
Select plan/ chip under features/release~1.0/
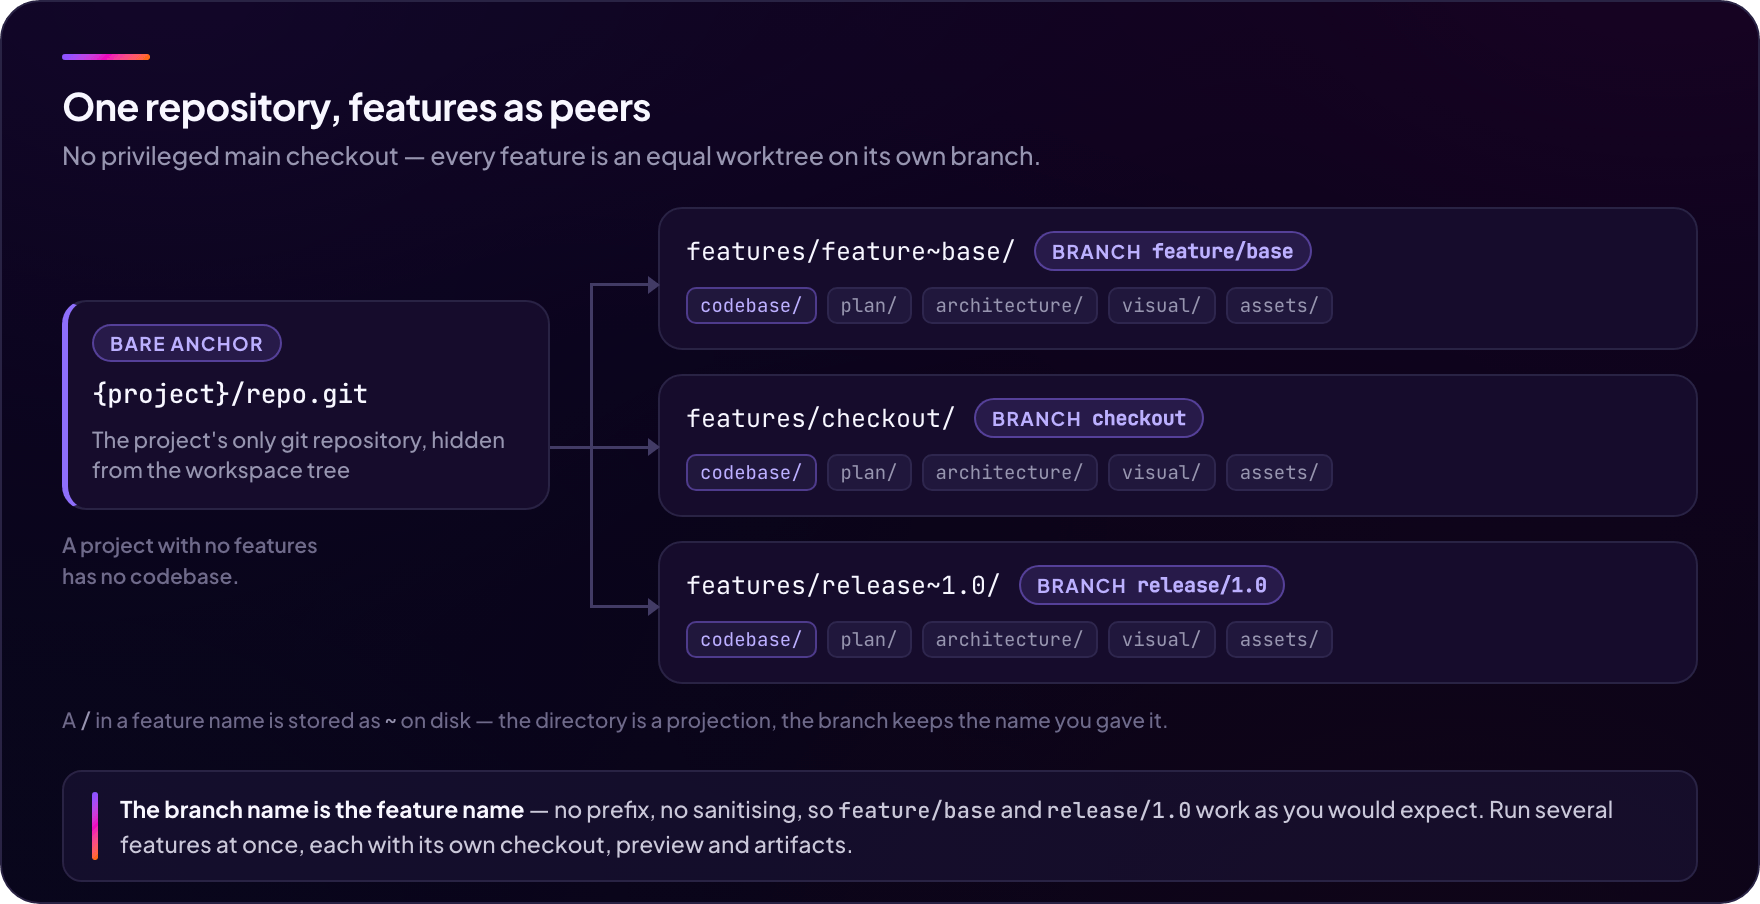pyautogui.click(x=869, y=640)
